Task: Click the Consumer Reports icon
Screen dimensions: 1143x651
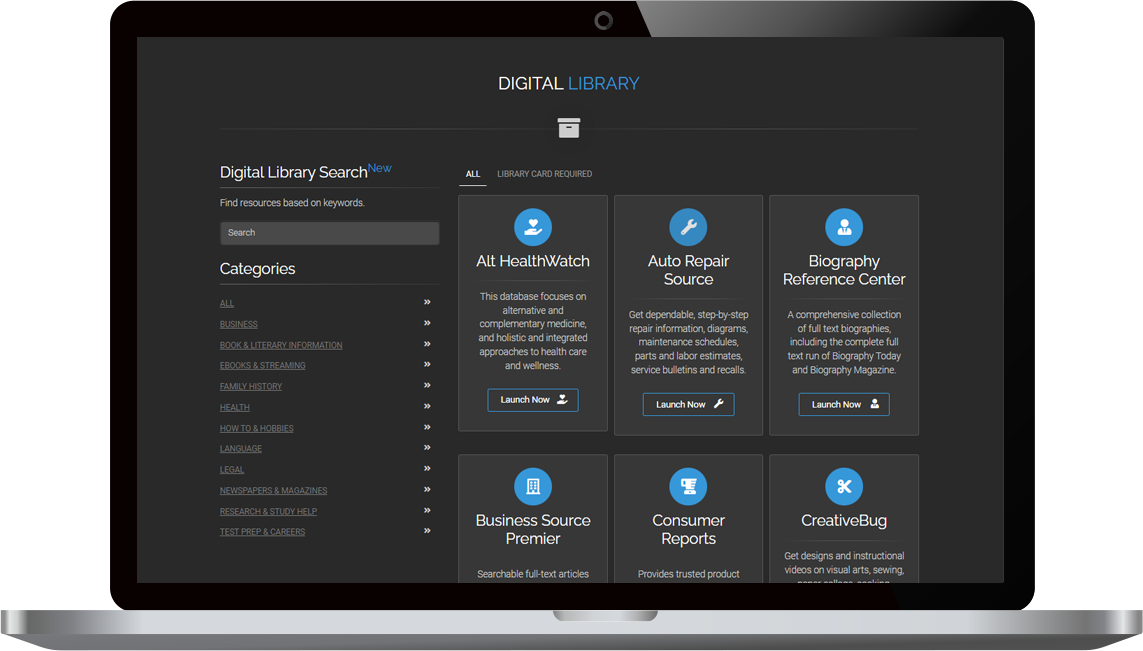Action: [x=688, y=486]
